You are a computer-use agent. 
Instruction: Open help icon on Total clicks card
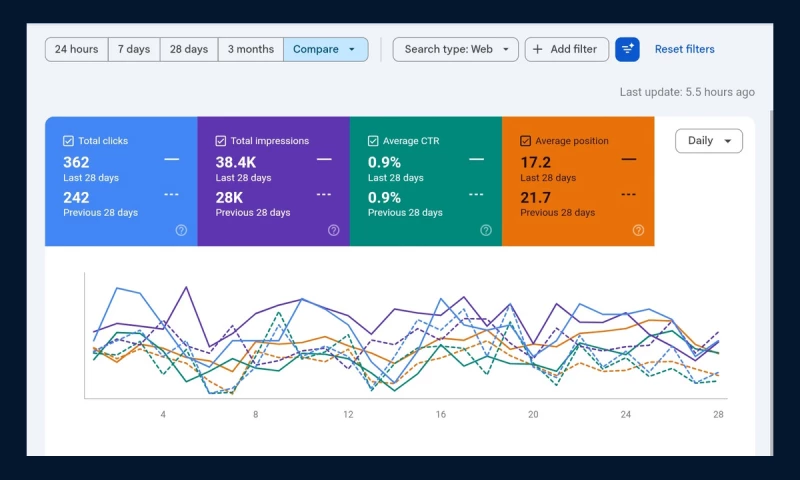click(x=181, y=230)
